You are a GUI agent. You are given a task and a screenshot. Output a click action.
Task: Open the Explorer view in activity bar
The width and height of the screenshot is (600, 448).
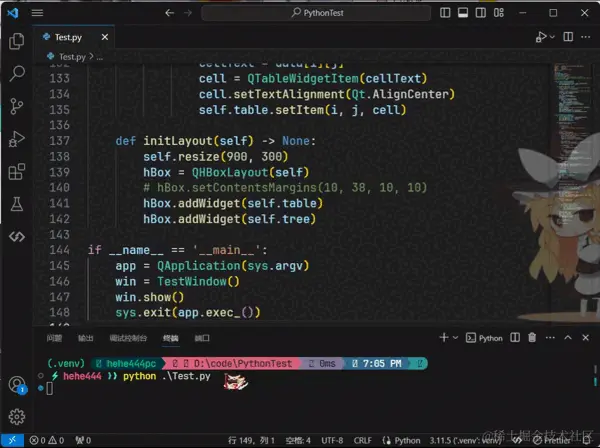point(17,41)
